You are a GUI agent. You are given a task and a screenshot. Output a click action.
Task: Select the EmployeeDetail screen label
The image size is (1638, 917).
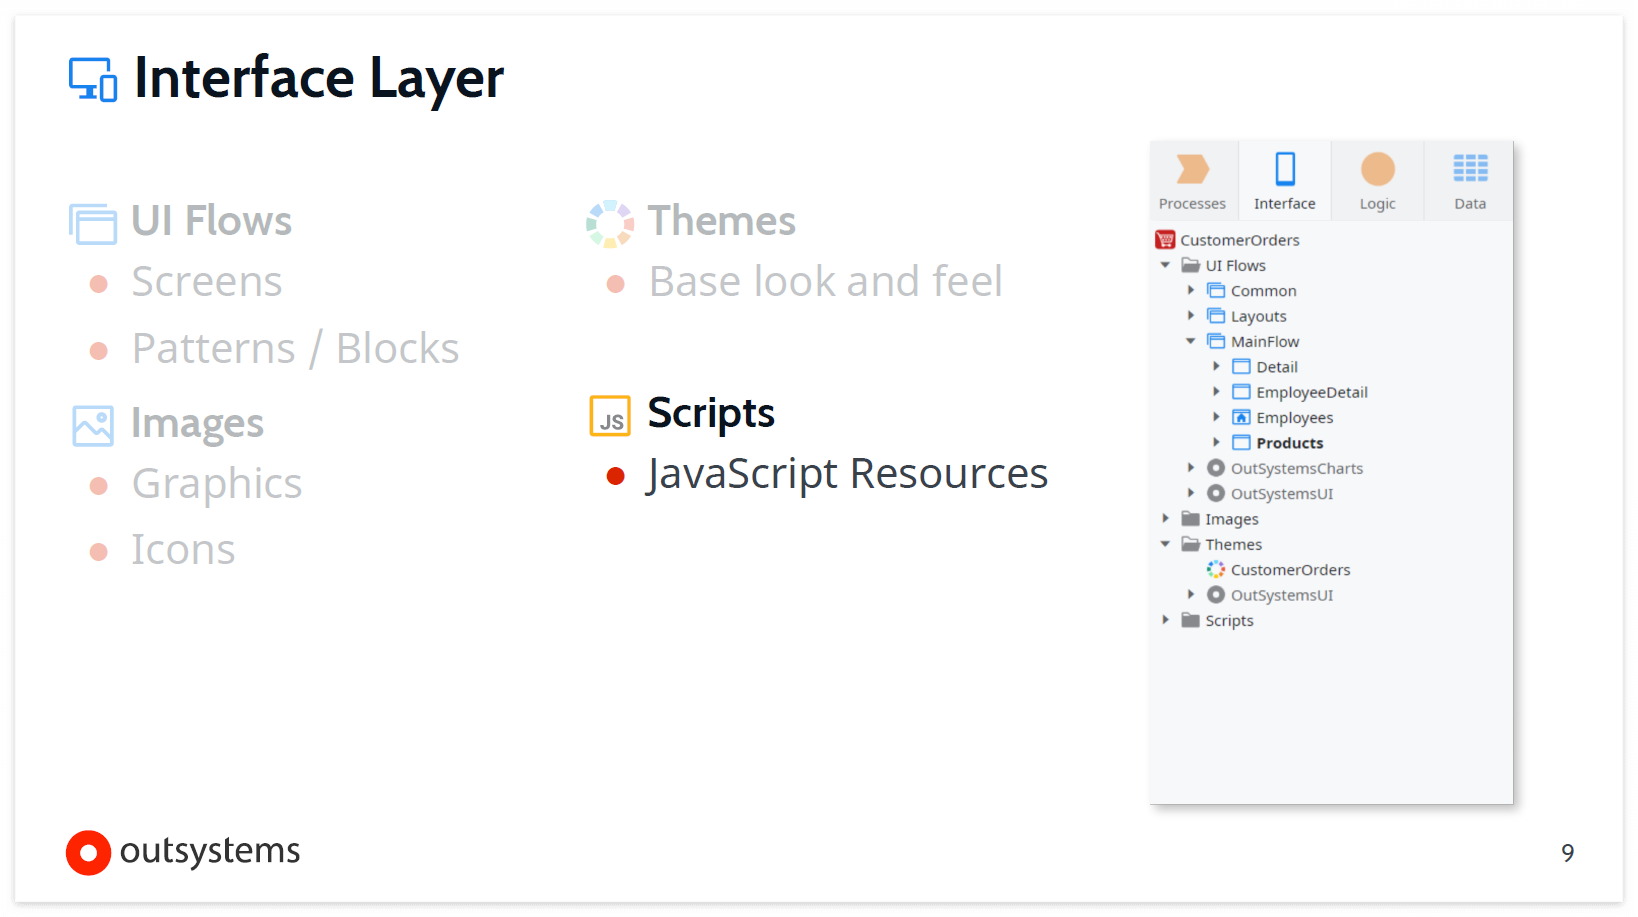(x=1312, y=393)
